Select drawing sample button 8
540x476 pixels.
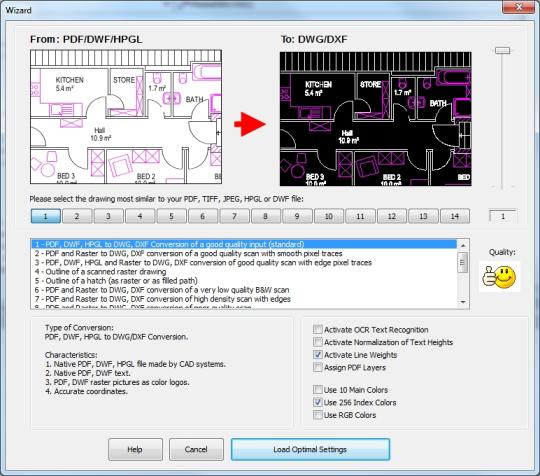click(266, 216)
